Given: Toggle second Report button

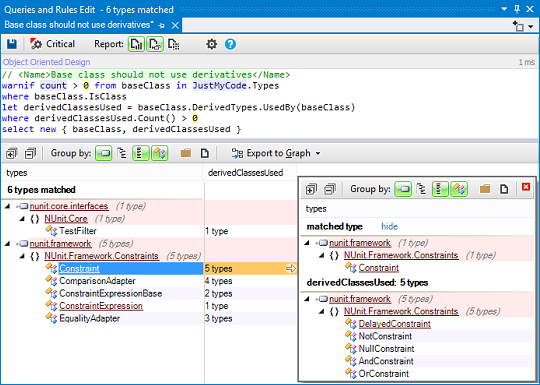Looking at the screenshot, I should click(x=155, y=44).
